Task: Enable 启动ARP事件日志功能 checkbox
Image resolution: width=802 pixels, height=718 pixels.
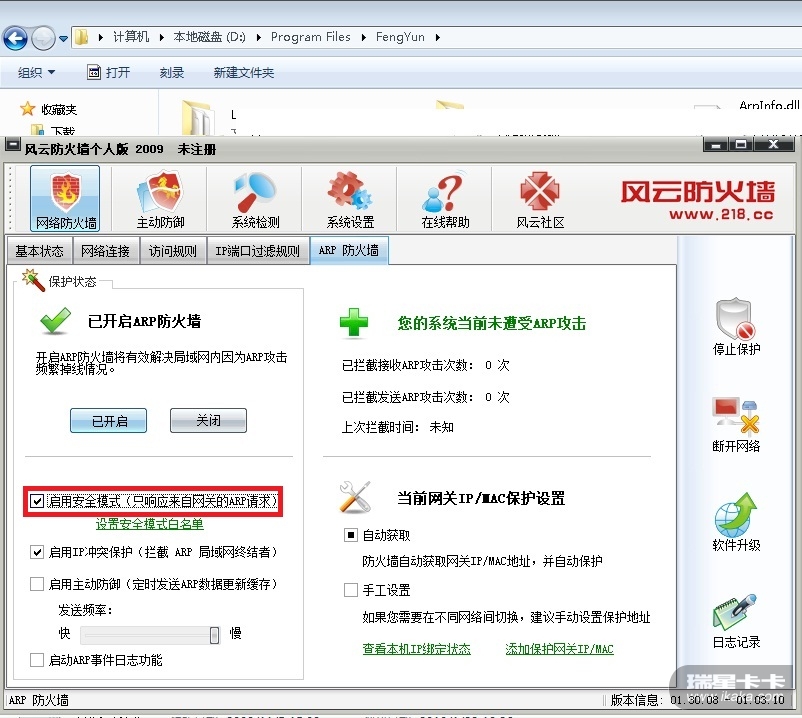Action: click(37, 660)
